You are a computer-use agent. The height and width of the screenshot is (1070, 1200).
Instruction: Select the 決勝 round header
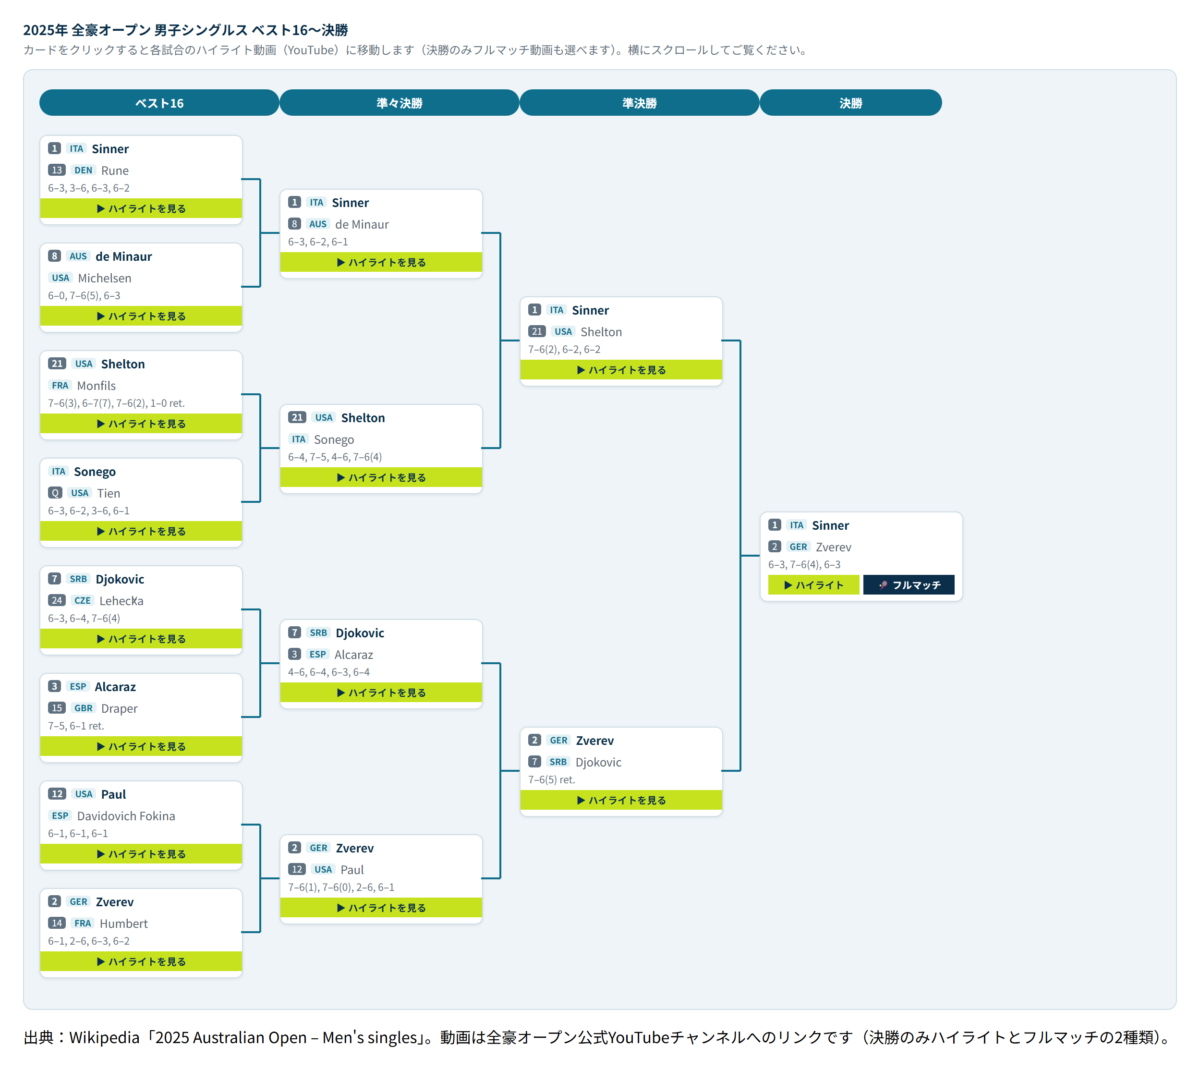851,103
